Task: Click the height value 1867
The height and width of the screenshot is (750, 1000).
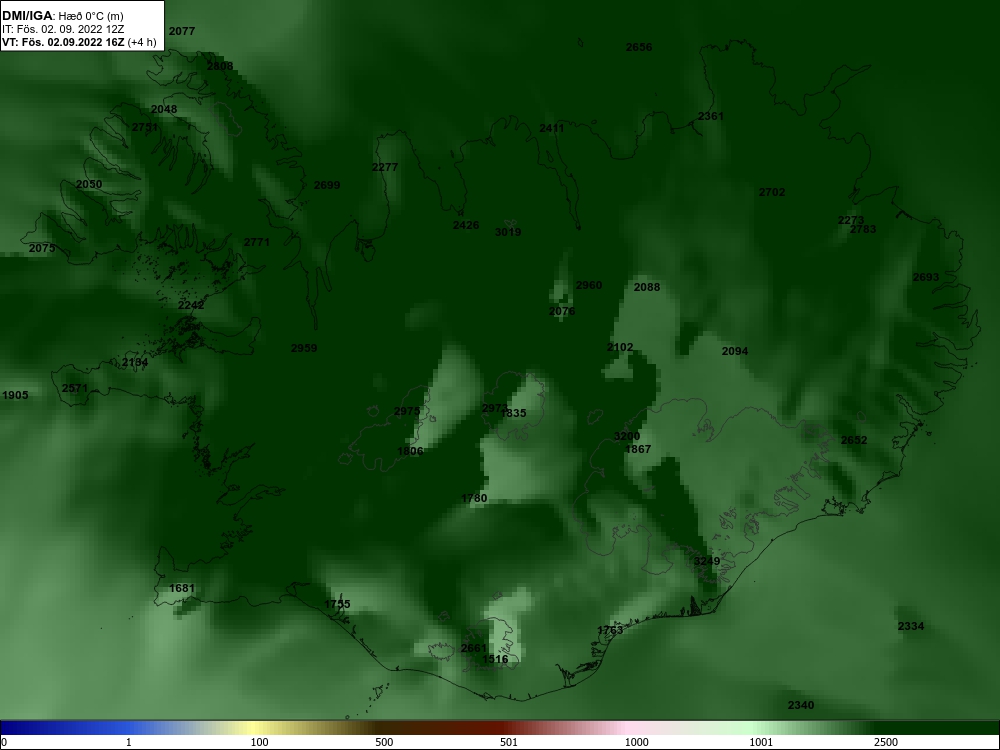Action: 638,450
